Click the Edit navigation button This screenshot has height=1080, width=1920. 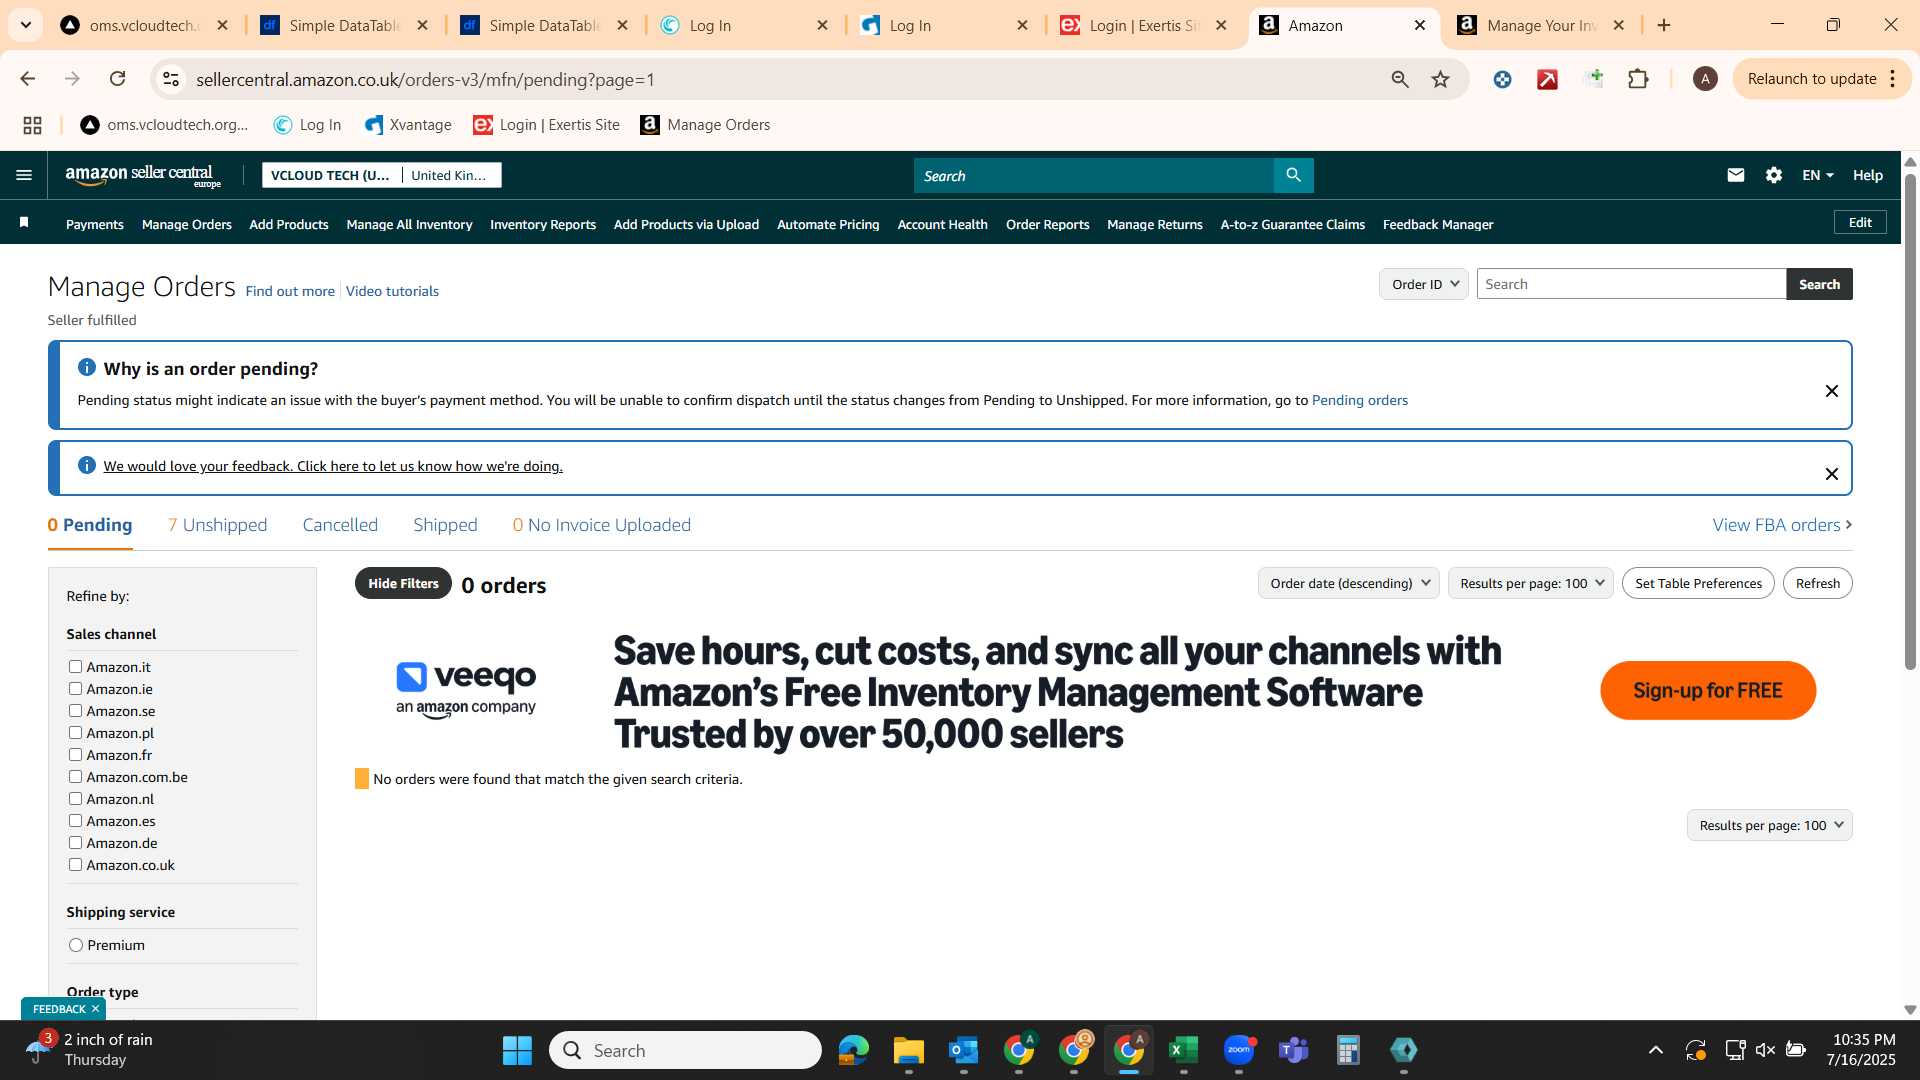1860,222
